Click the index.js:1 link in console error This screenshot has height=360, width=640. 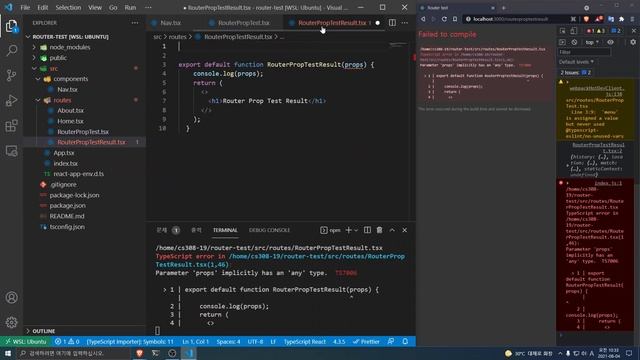click(x=608, y=183)
